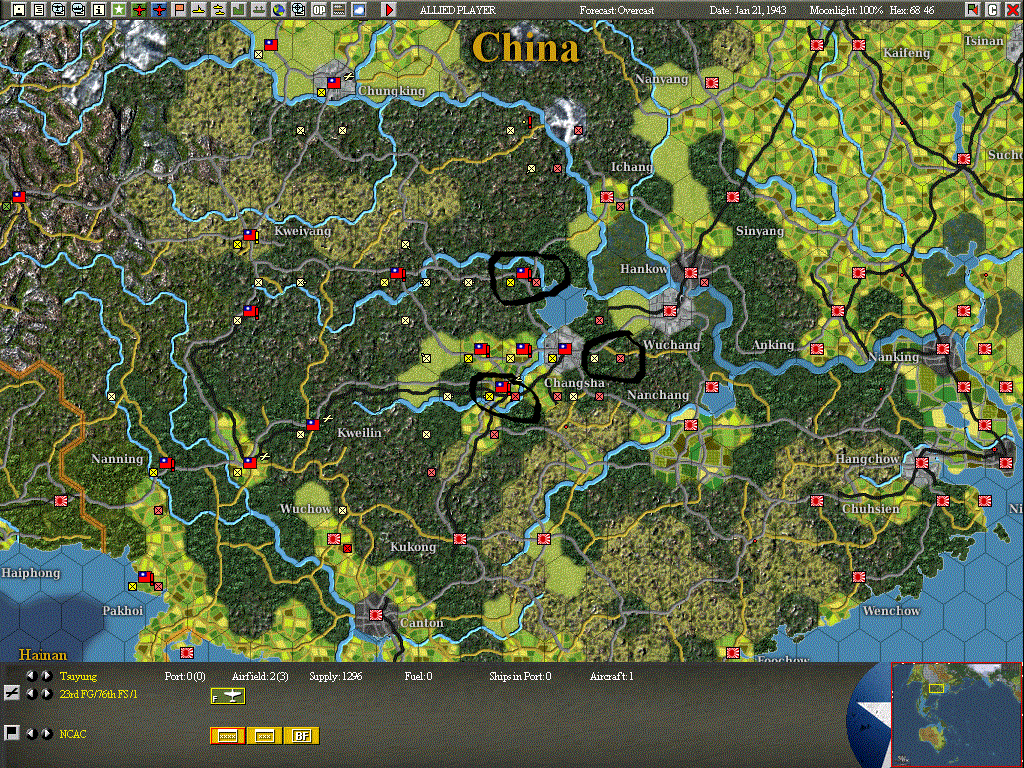Click the 'Port: 0(0)' value
Viewport: 1024px width, 768px height.
point(185,677)
